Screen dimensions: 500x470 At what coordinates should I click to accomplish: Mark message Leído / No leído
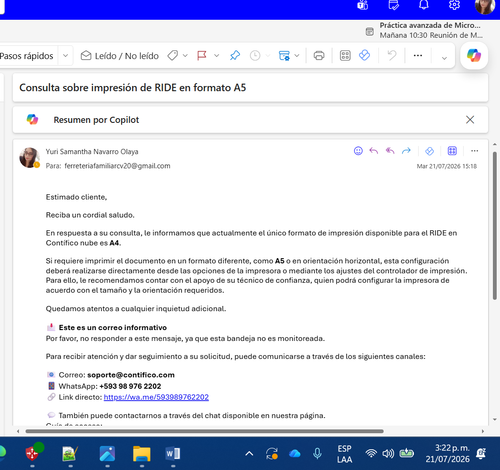(x=120, y=56)
